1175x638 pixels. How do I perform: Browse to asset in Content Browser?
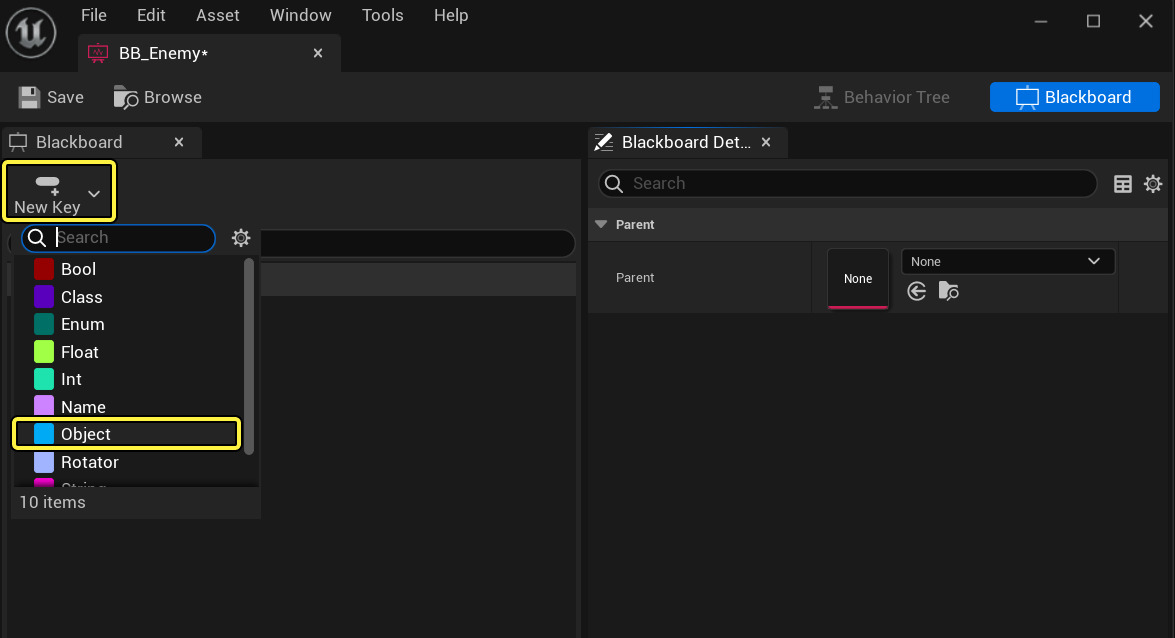coord(157,97)
